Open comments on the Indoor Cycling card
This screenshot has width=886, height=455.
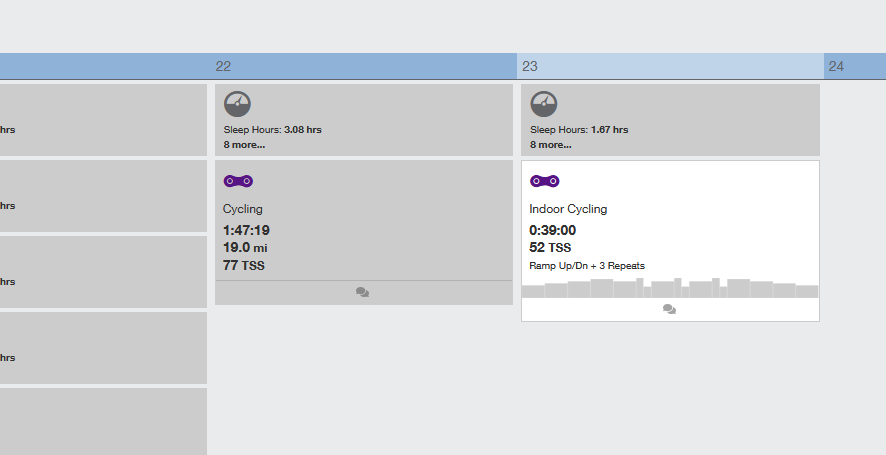point(670,309)
